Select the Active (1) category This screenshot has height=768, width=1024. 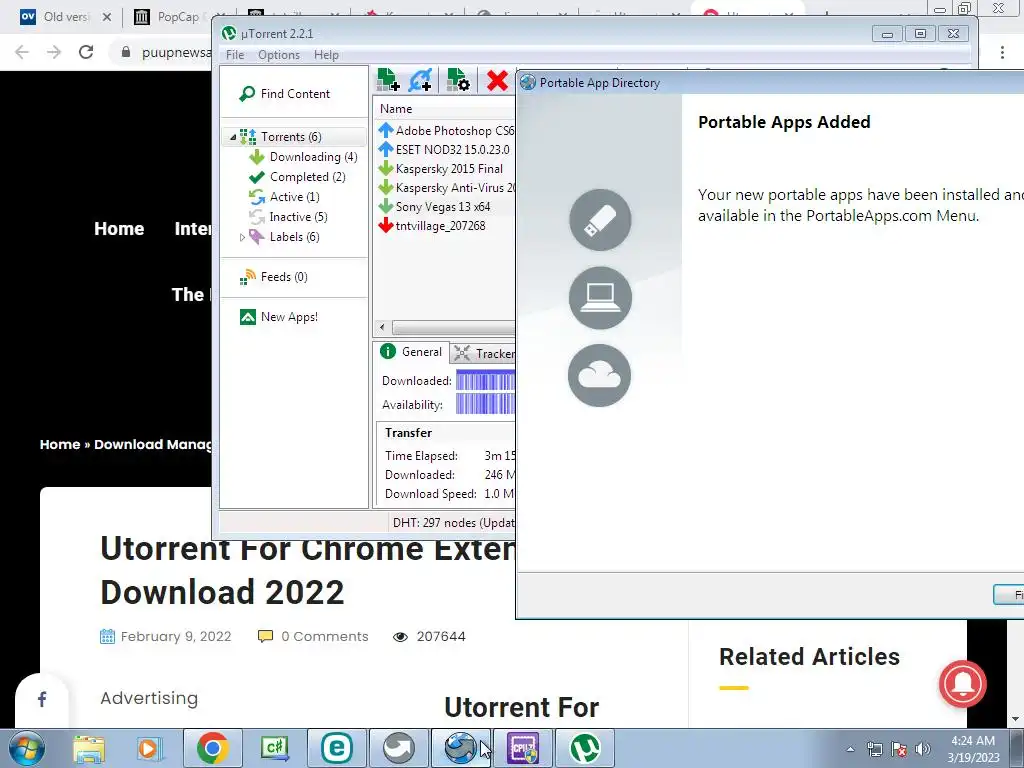[285, 197]
